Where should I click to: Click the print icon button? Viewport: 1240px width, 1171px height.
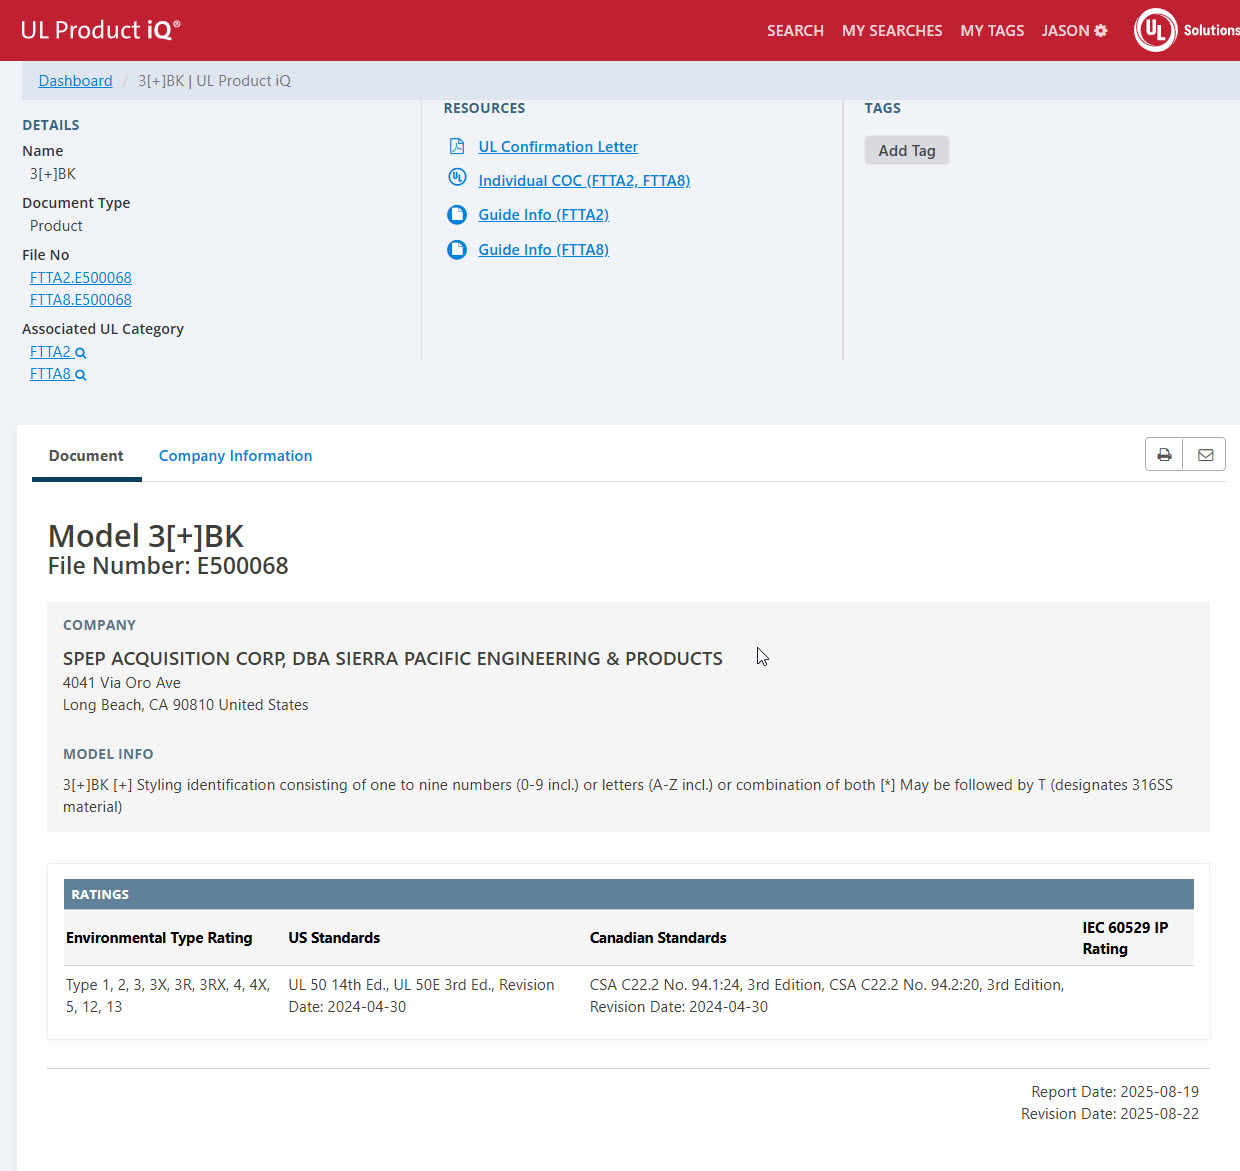[1164, 455]
